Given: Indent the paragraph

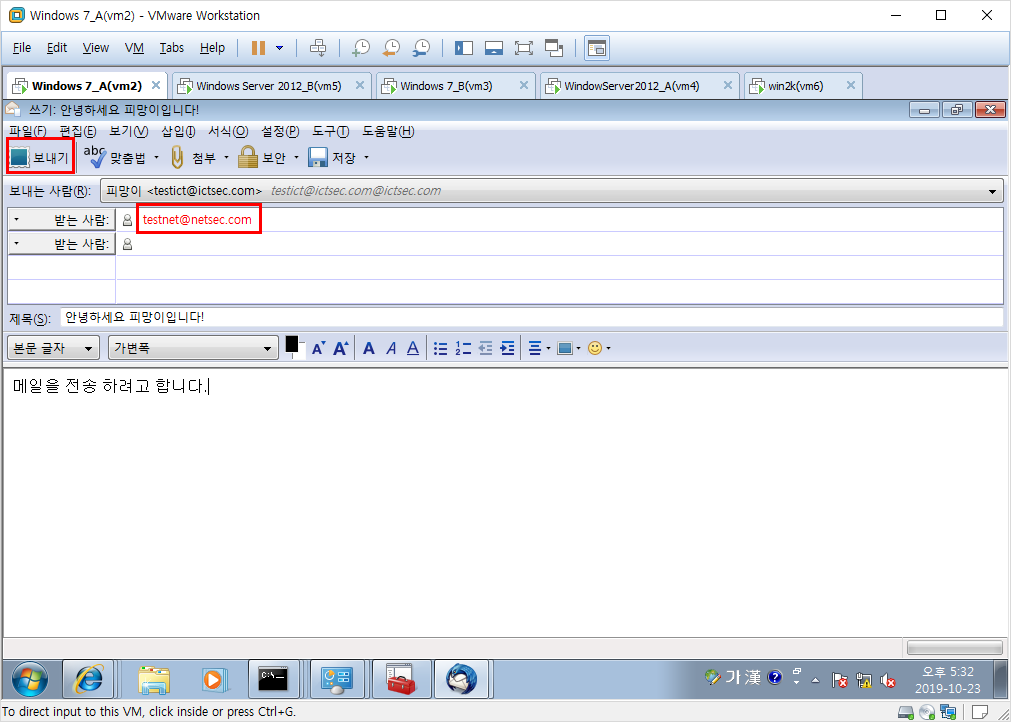Looking at the screenshot, I should point(508,348).
